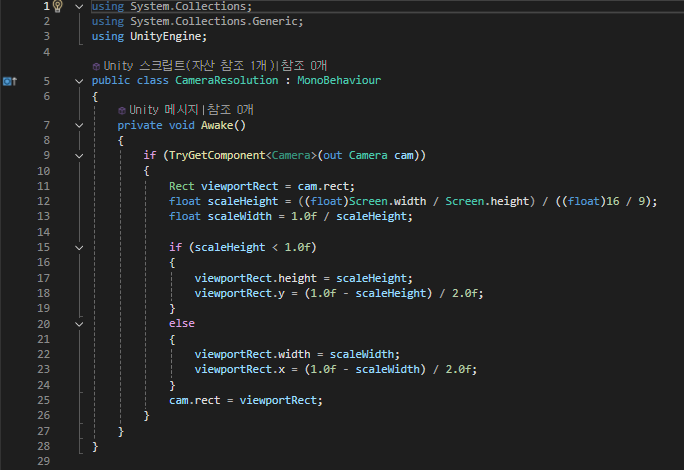This screenshot has width=684, height=470.
Task: Collapse the Awake method on line 7
Action: coord(79,126)
